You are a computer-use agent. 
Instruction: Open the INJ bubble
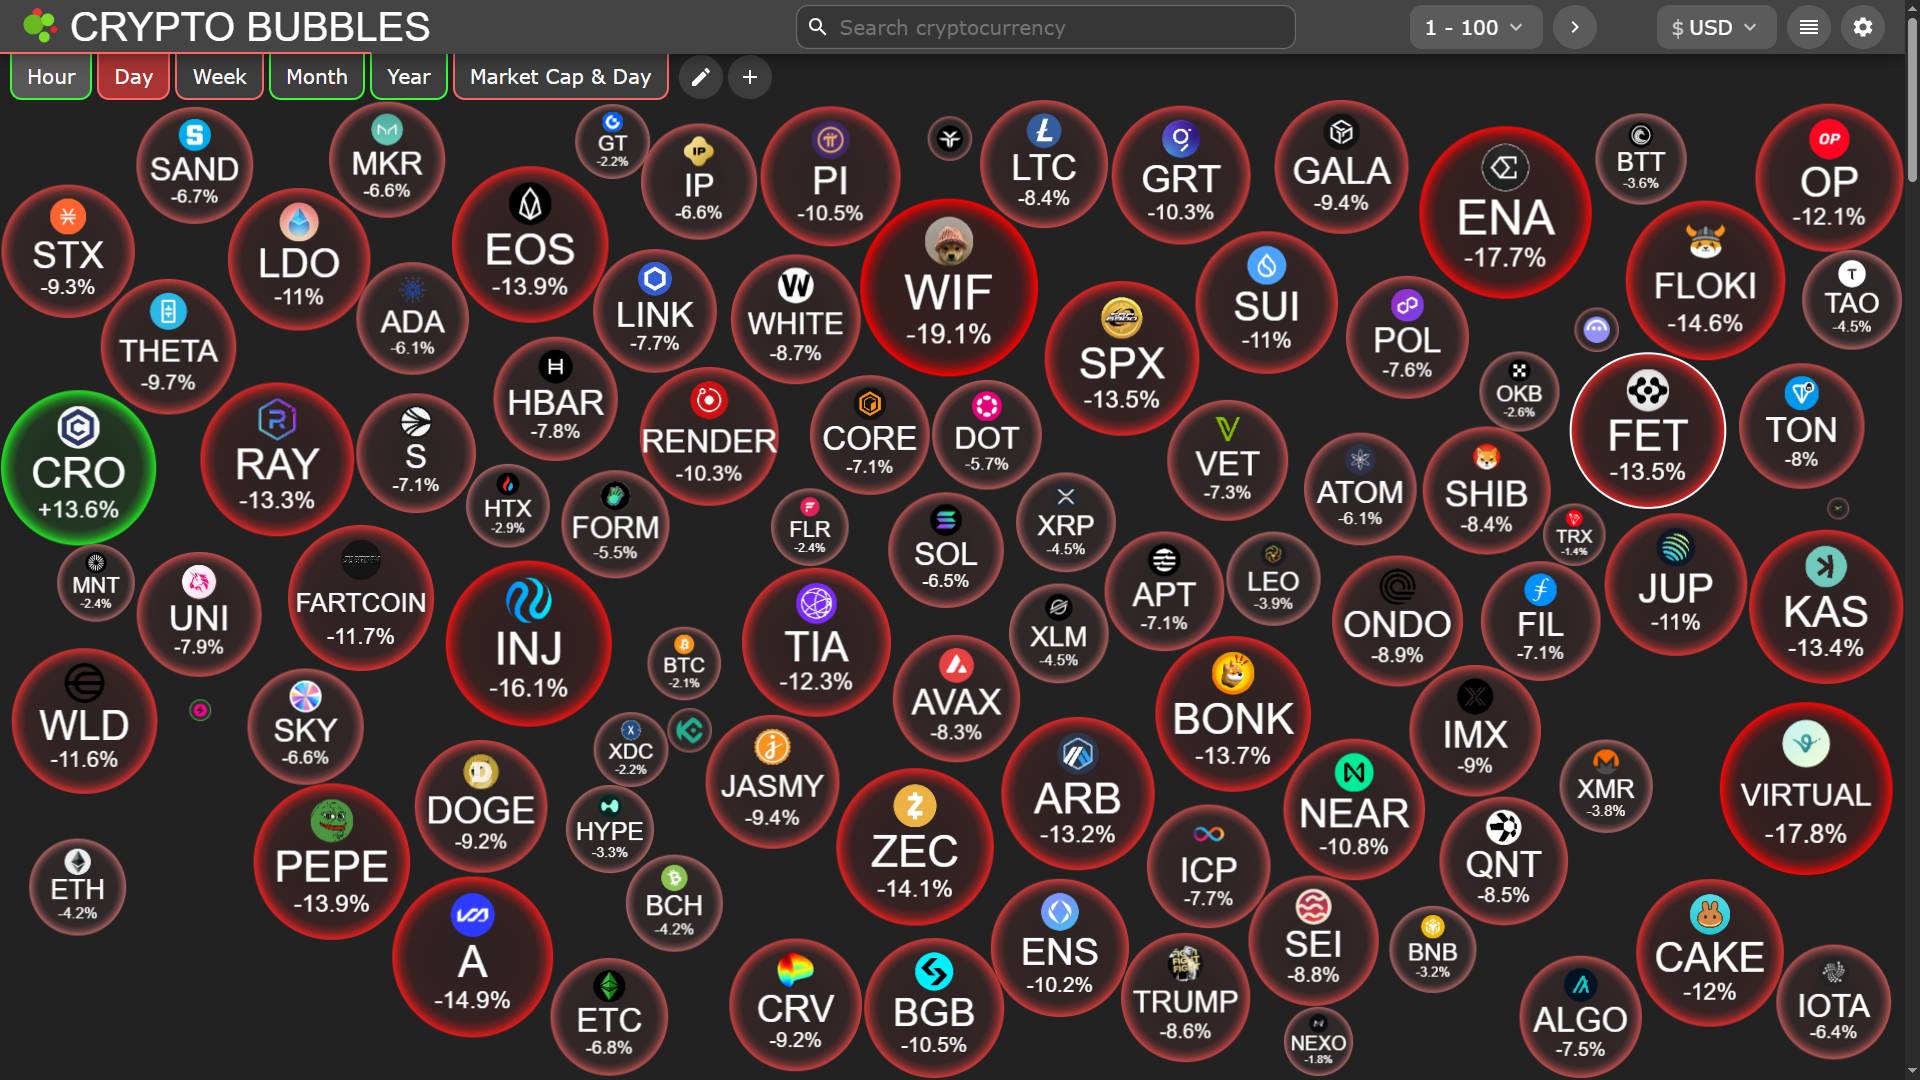tap(529, 643)
